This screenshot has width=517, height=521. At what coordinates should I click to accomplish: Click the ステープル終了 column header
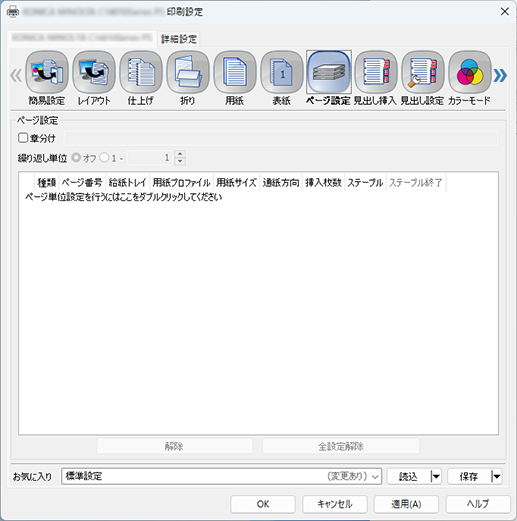[x=416, y=182]
